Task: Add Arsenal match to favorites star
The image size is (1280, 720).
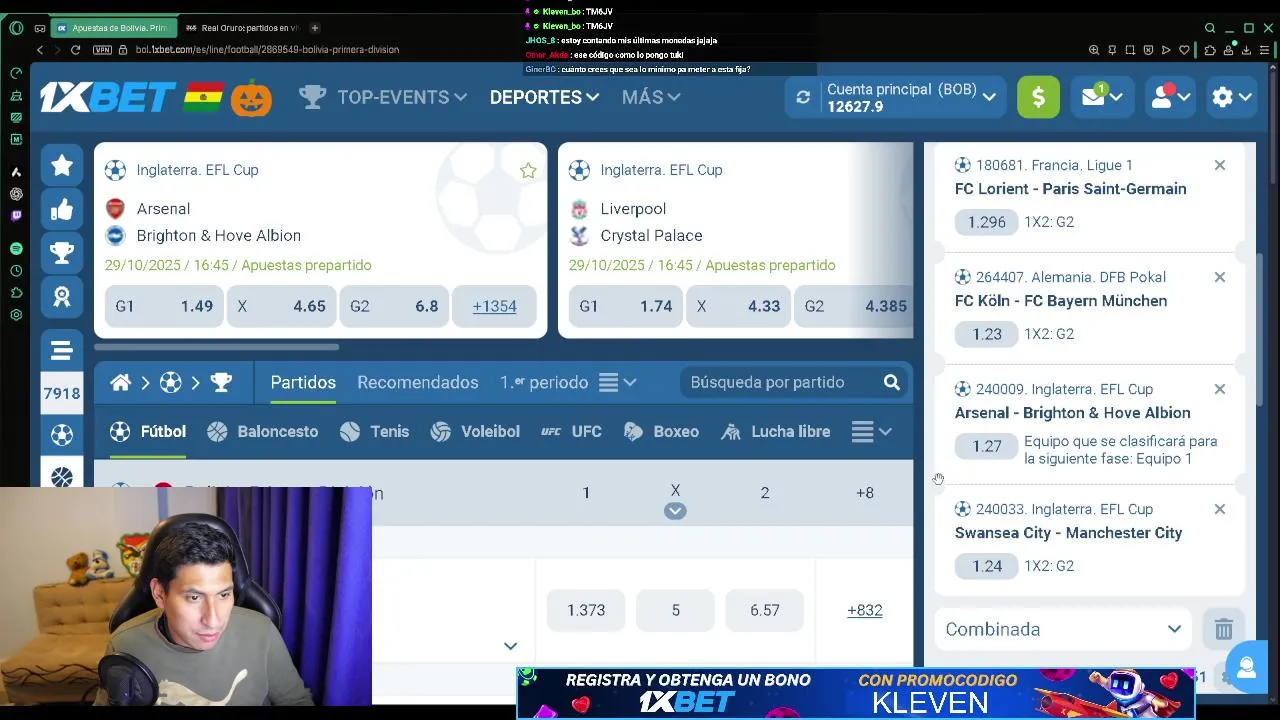Action: pos(528,171)
